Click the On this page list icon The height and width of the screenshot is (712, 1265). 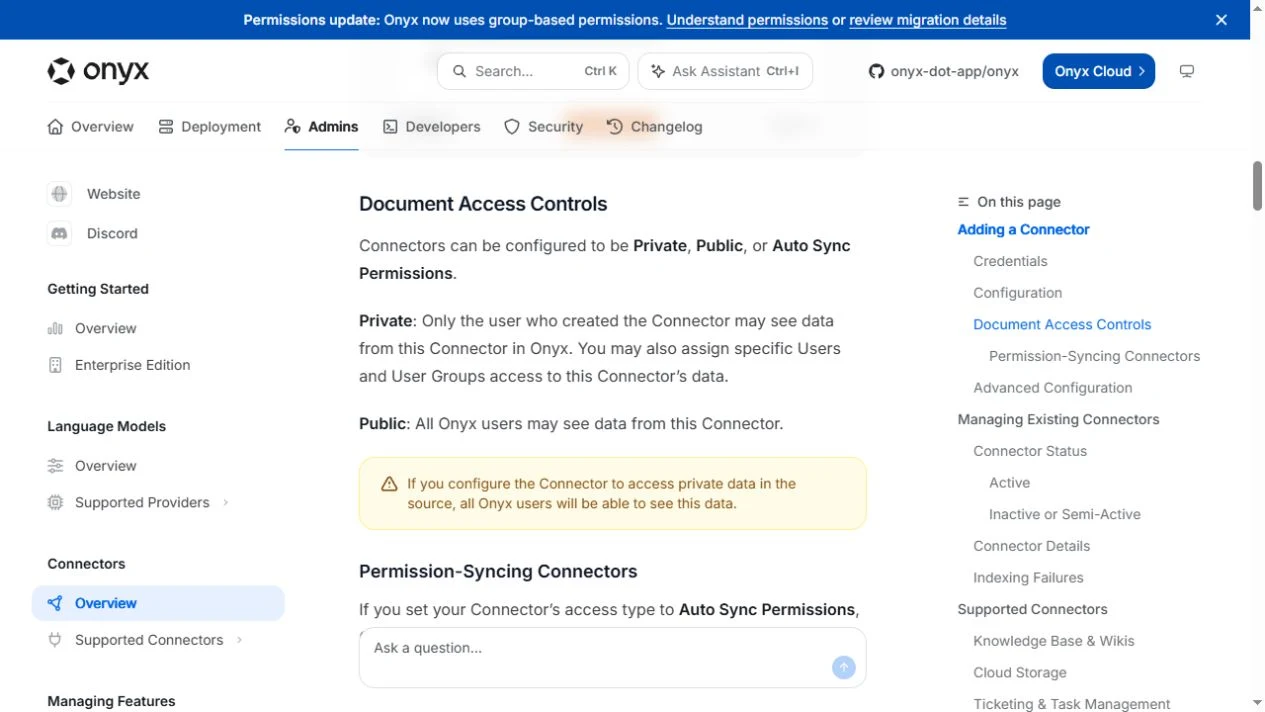[x=963, y=202]
